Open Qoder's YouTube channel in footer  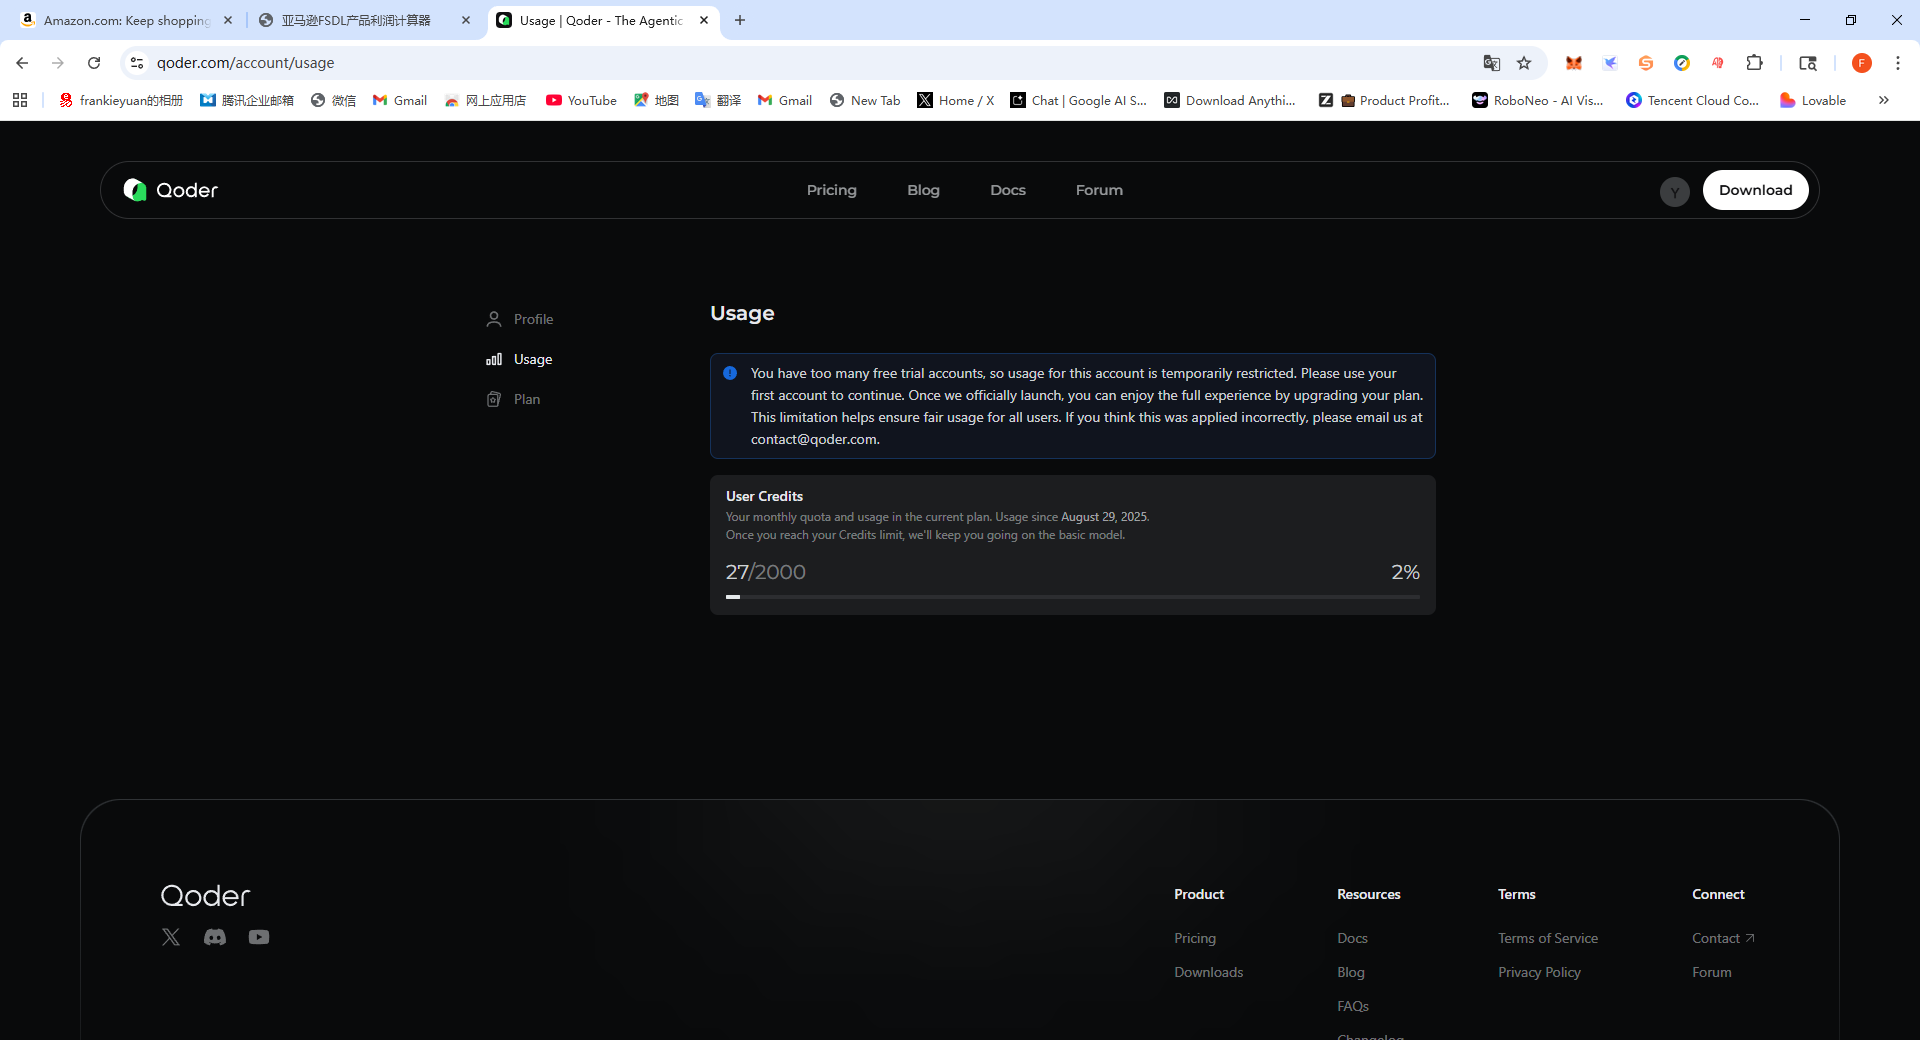click(259, 937)
